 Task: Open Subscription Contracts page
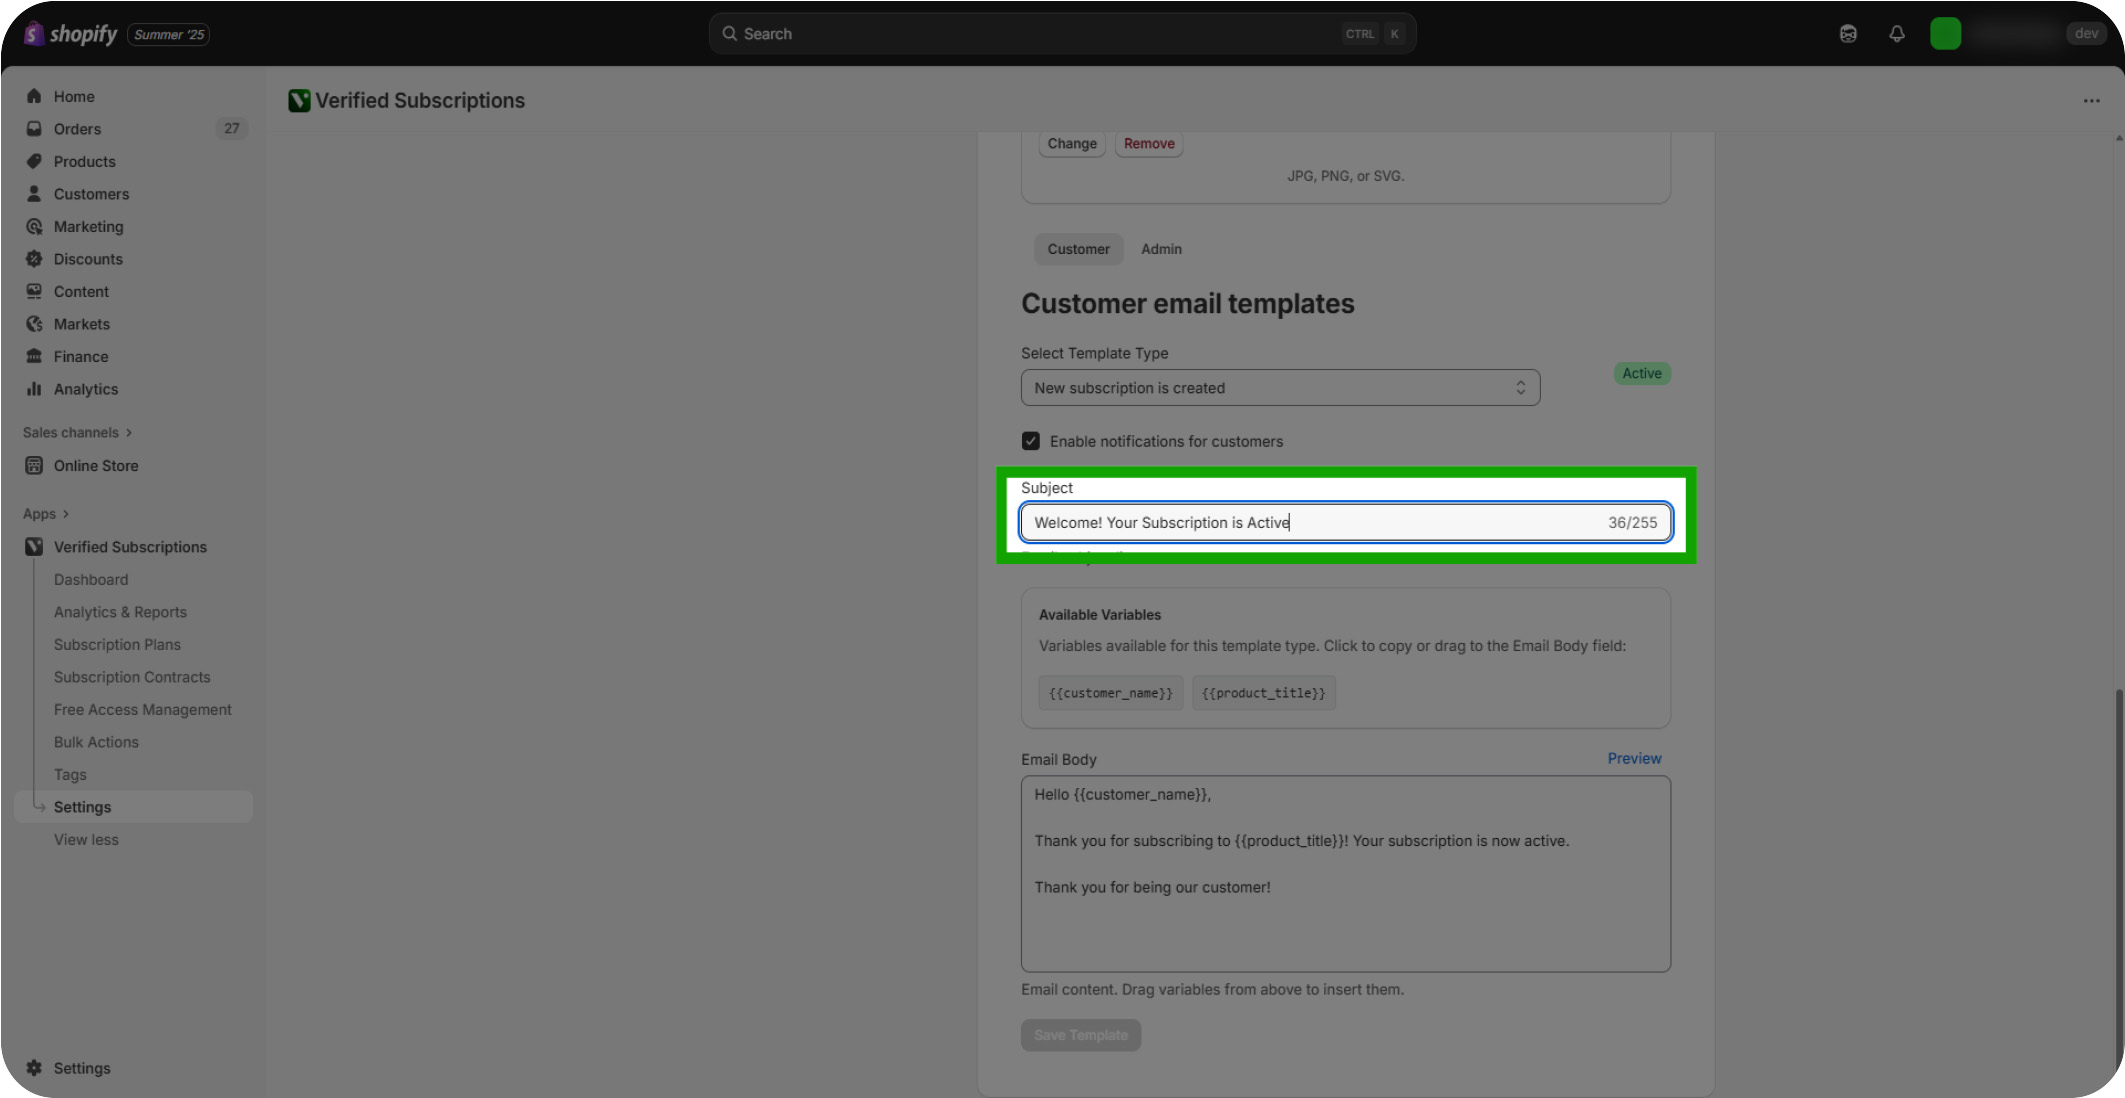point(132,677)
